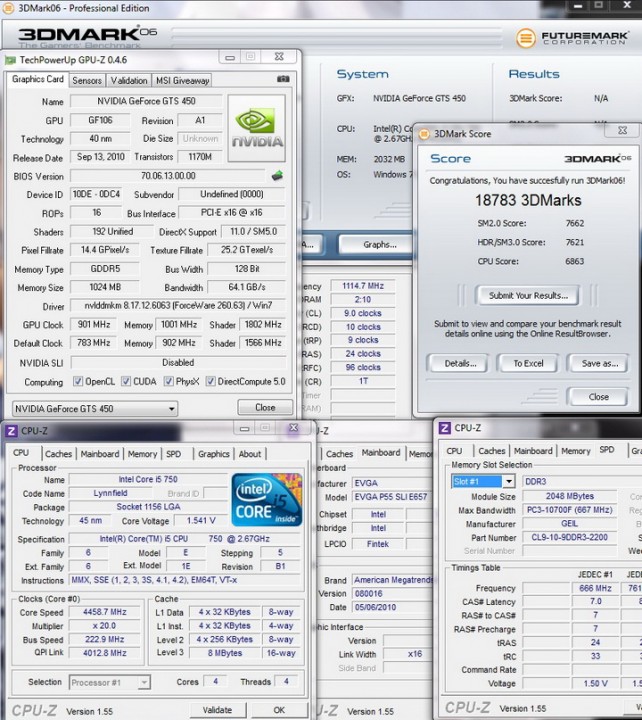Click the Validate button in CPU-Z
Viewport: 642px width, 720px height.
click(x=217, y=710)
